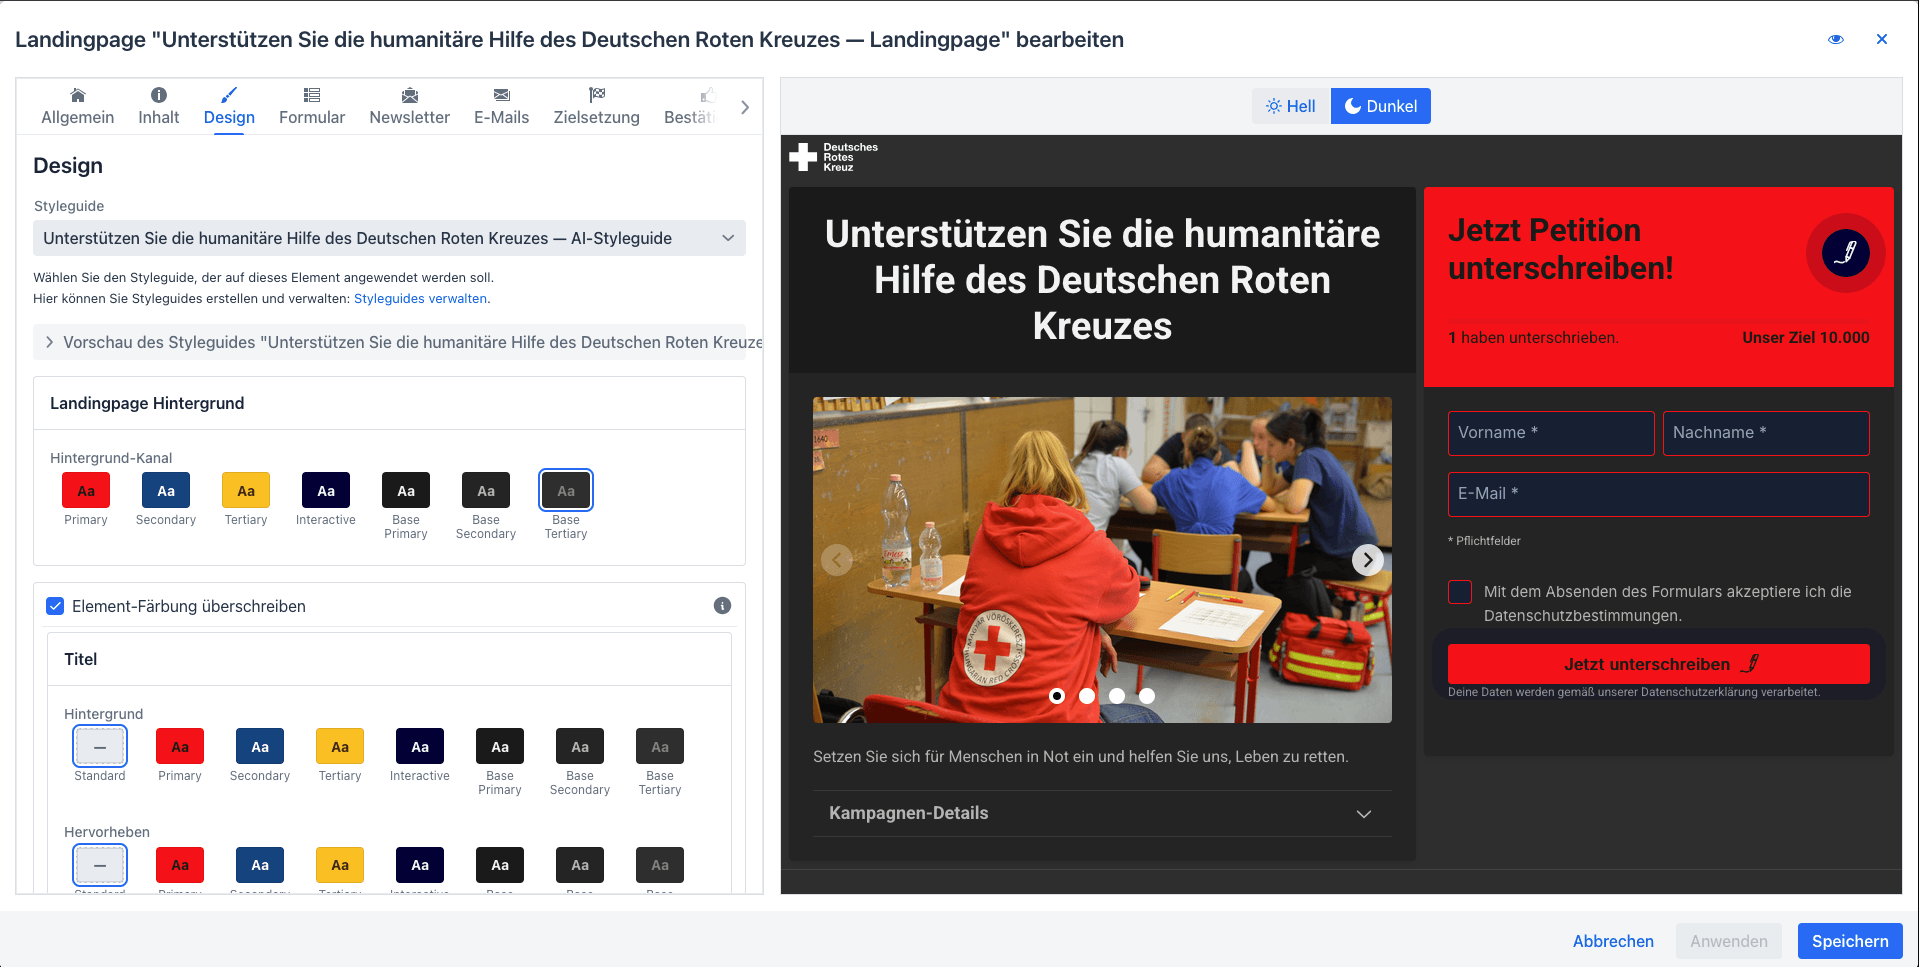Uncheck Element-Färbung überschreiben checkbox

tap(56, 606)
